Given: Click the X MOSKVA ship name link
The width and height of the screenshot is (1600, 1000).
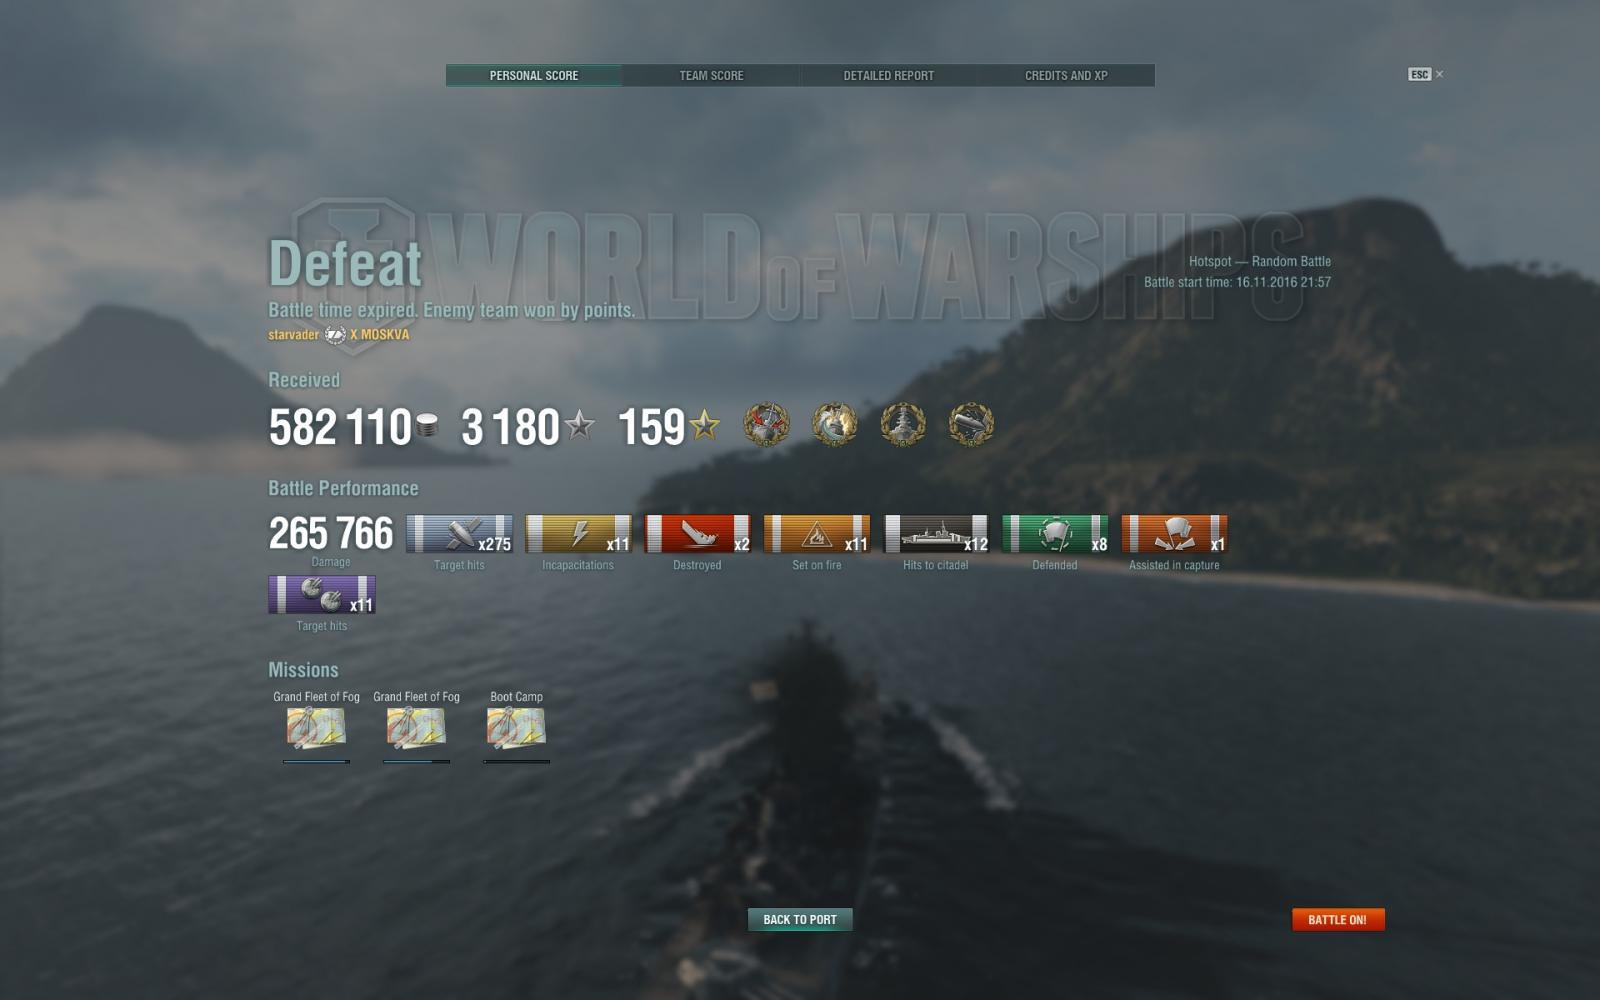Looking at the screenshot, I should (379, 335).
